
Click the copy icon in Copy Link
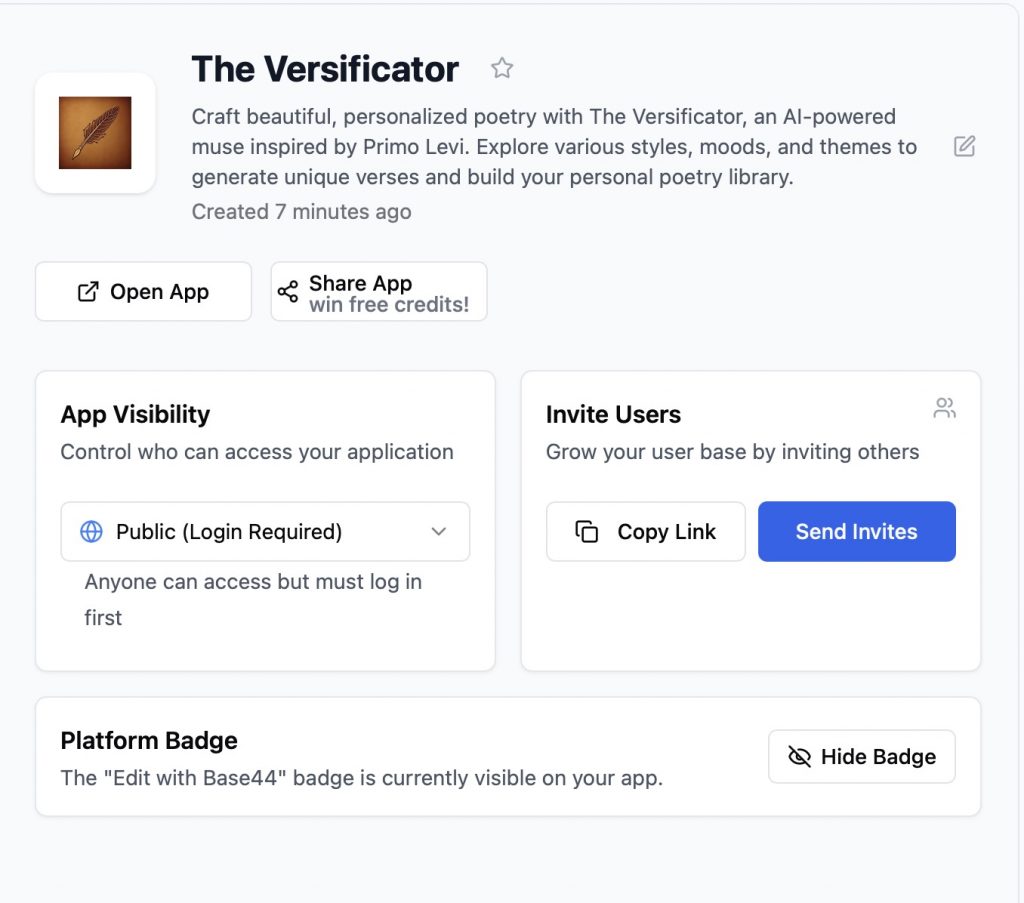pos(587,532)
